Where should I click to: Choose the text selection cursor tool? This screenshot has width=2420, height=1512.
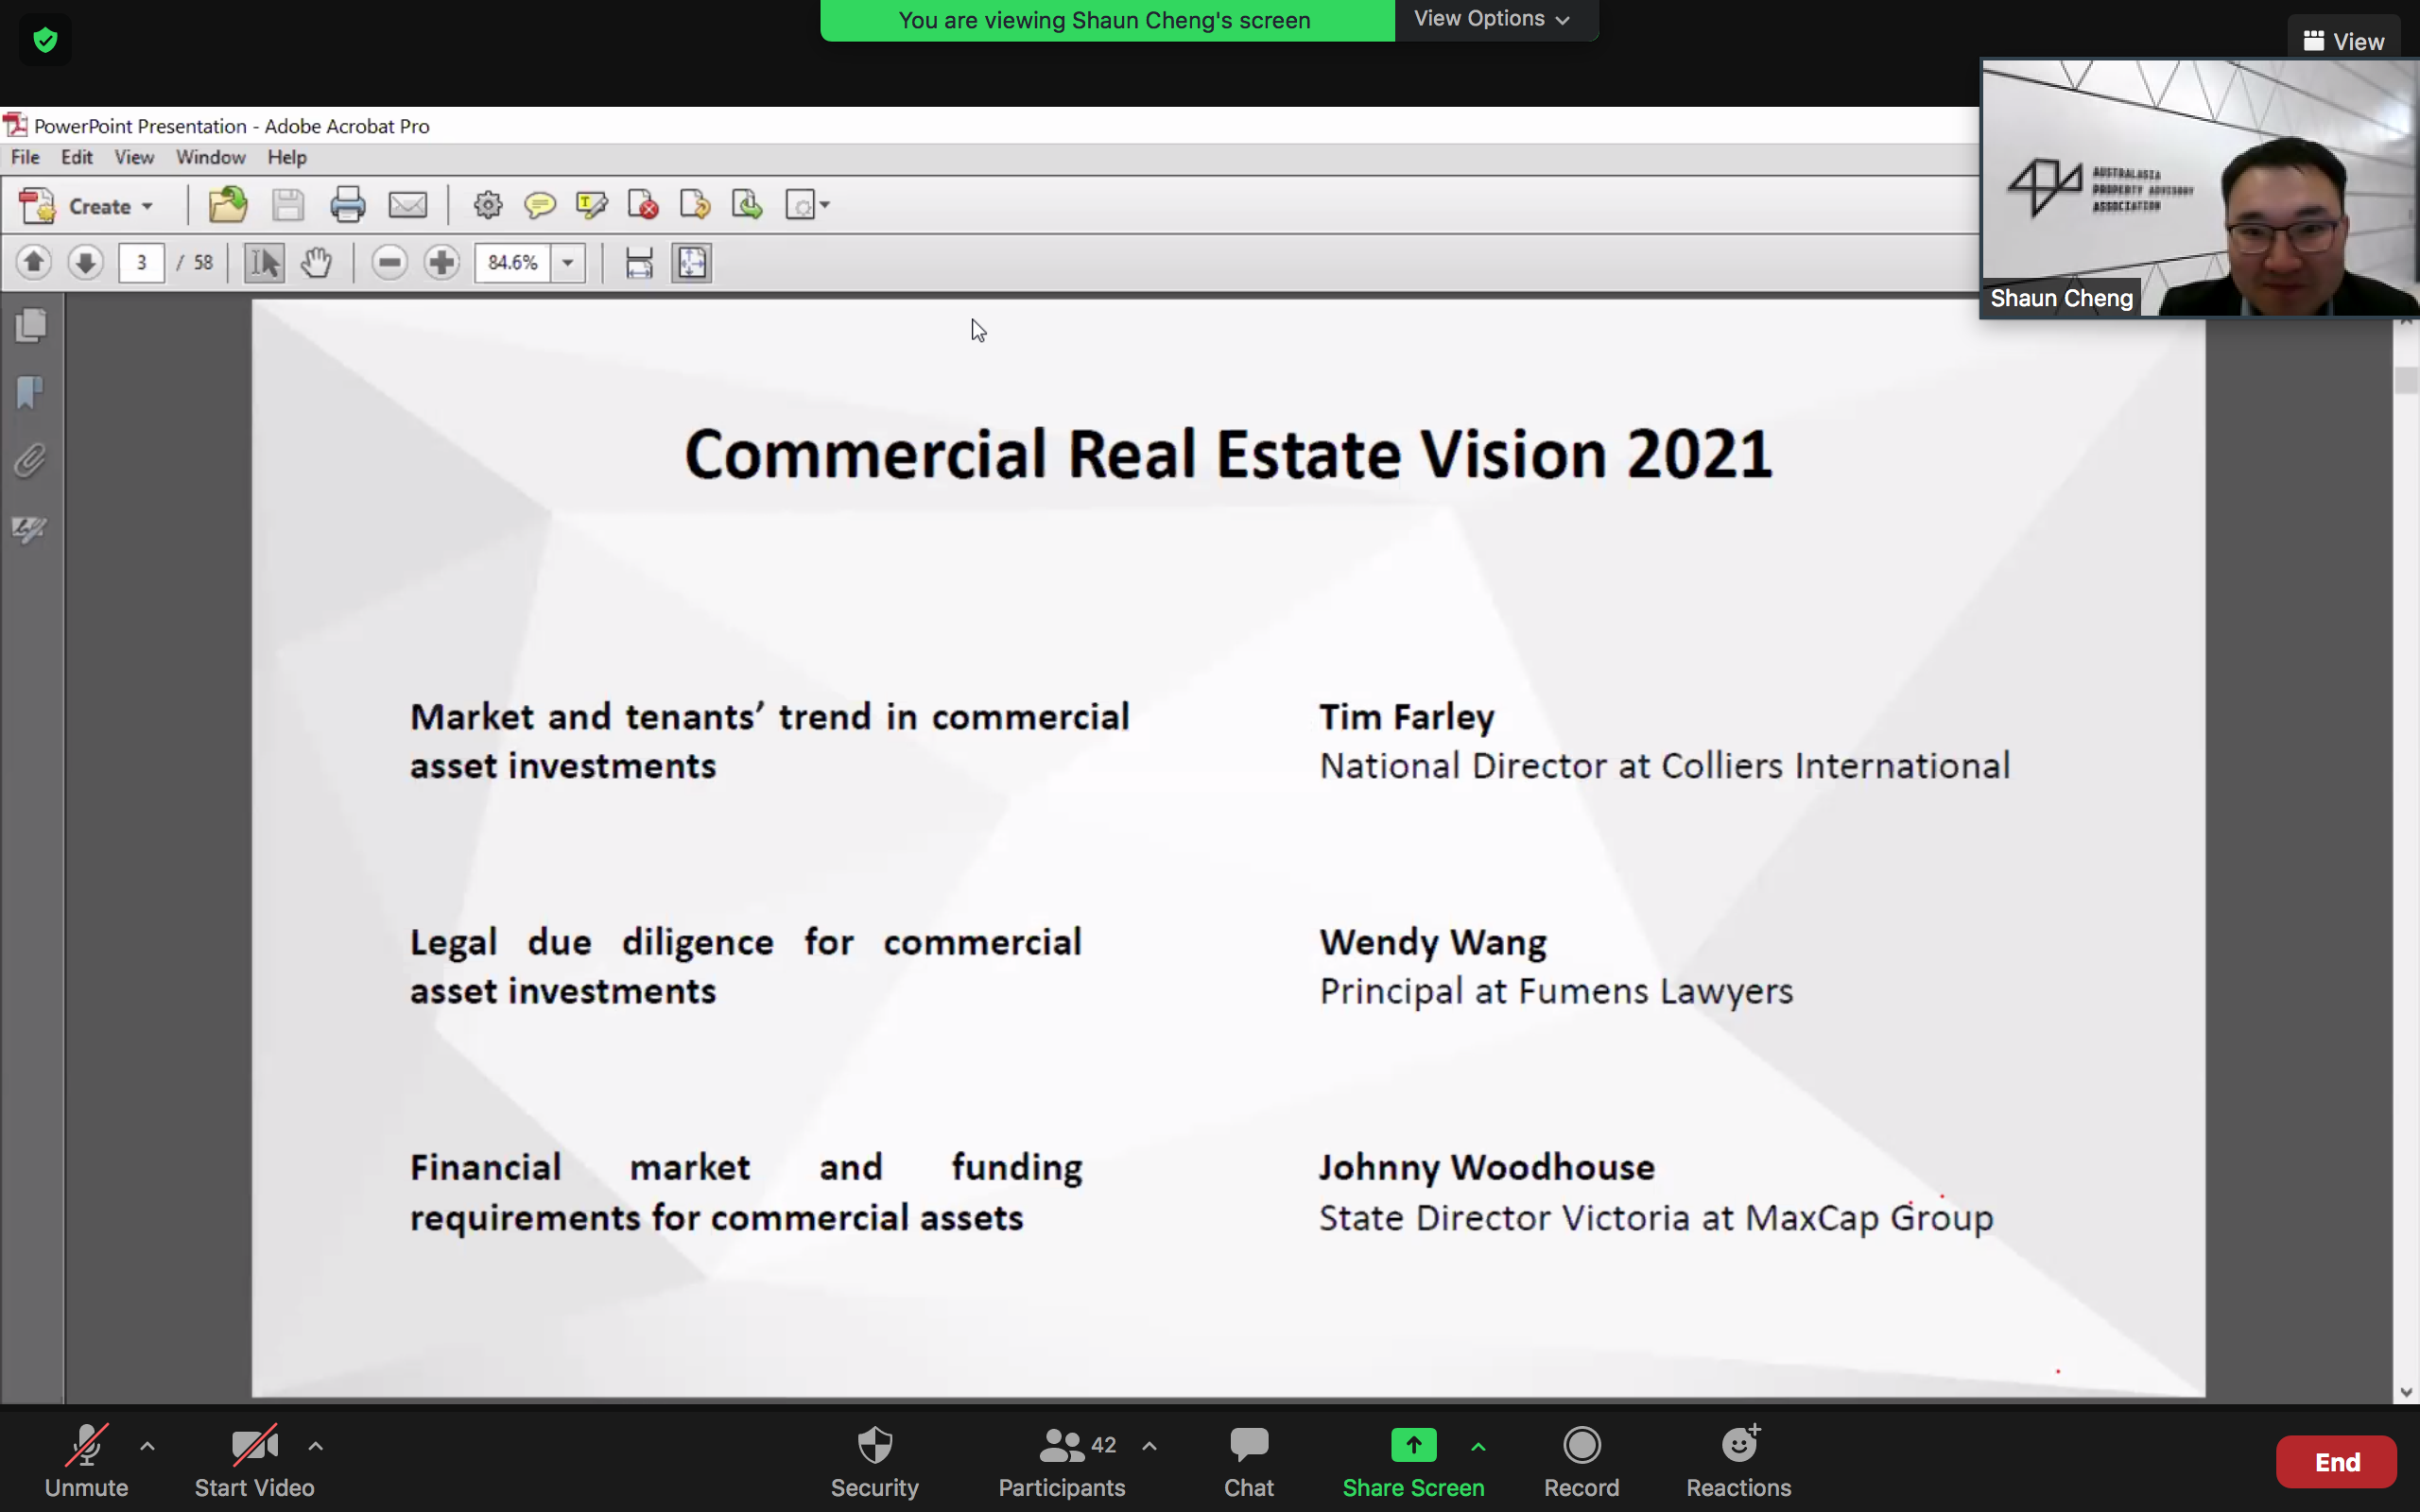[x=265, y=263]
